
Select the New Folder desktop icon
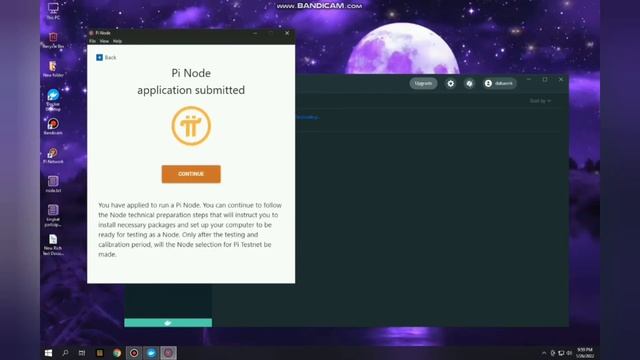coord(53,69)
